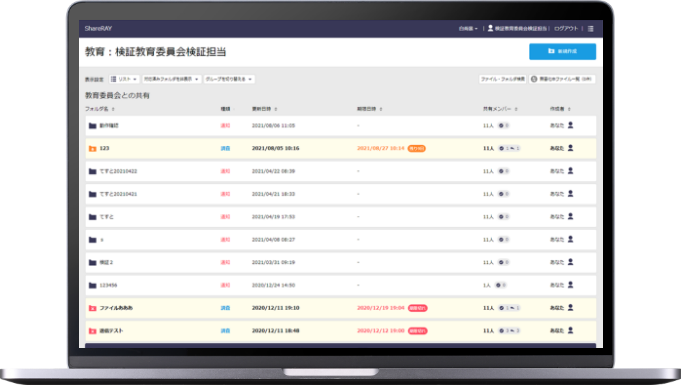Click the red folder icon for 送信テスト

(93, 331)
